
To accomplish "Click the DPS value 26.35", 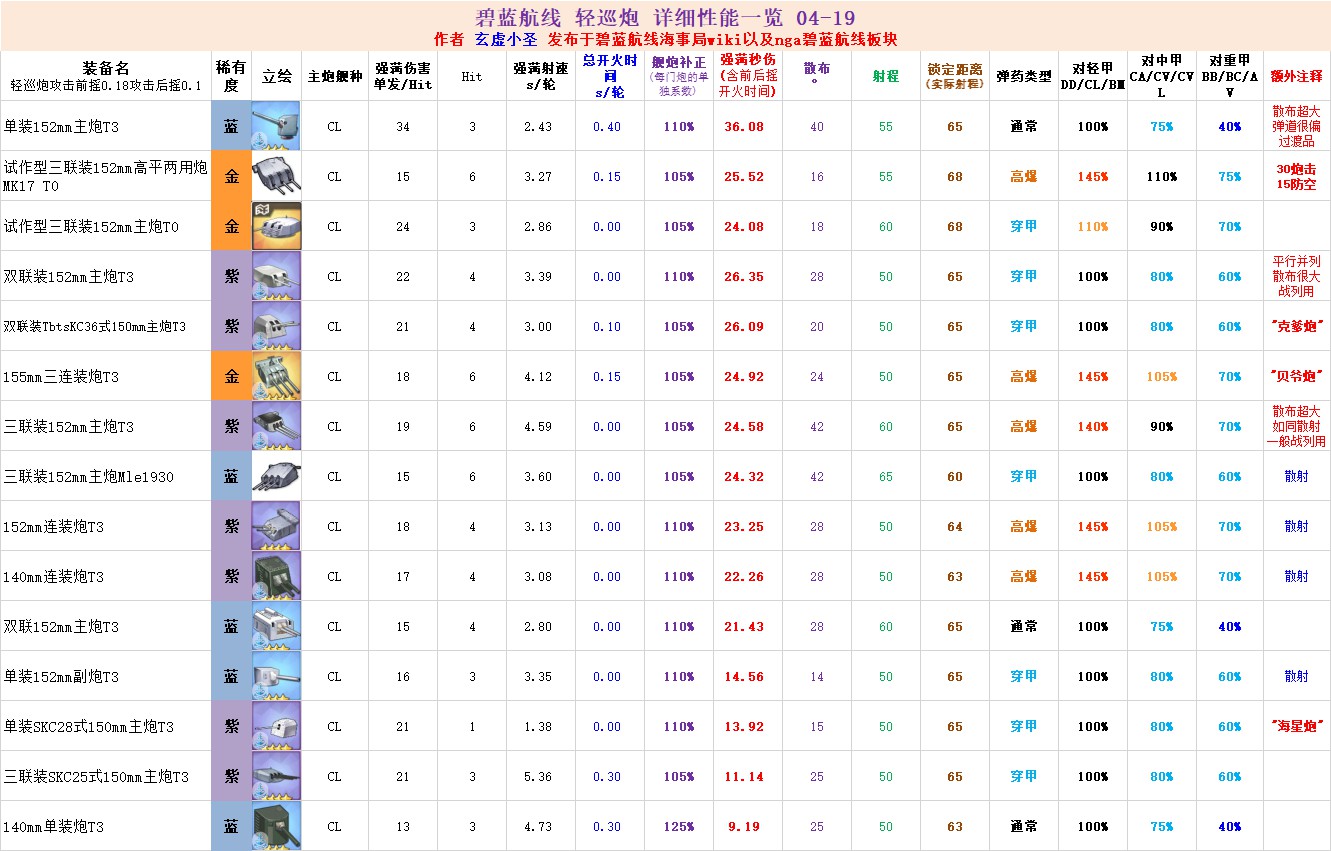I will [x=744, y=277].
